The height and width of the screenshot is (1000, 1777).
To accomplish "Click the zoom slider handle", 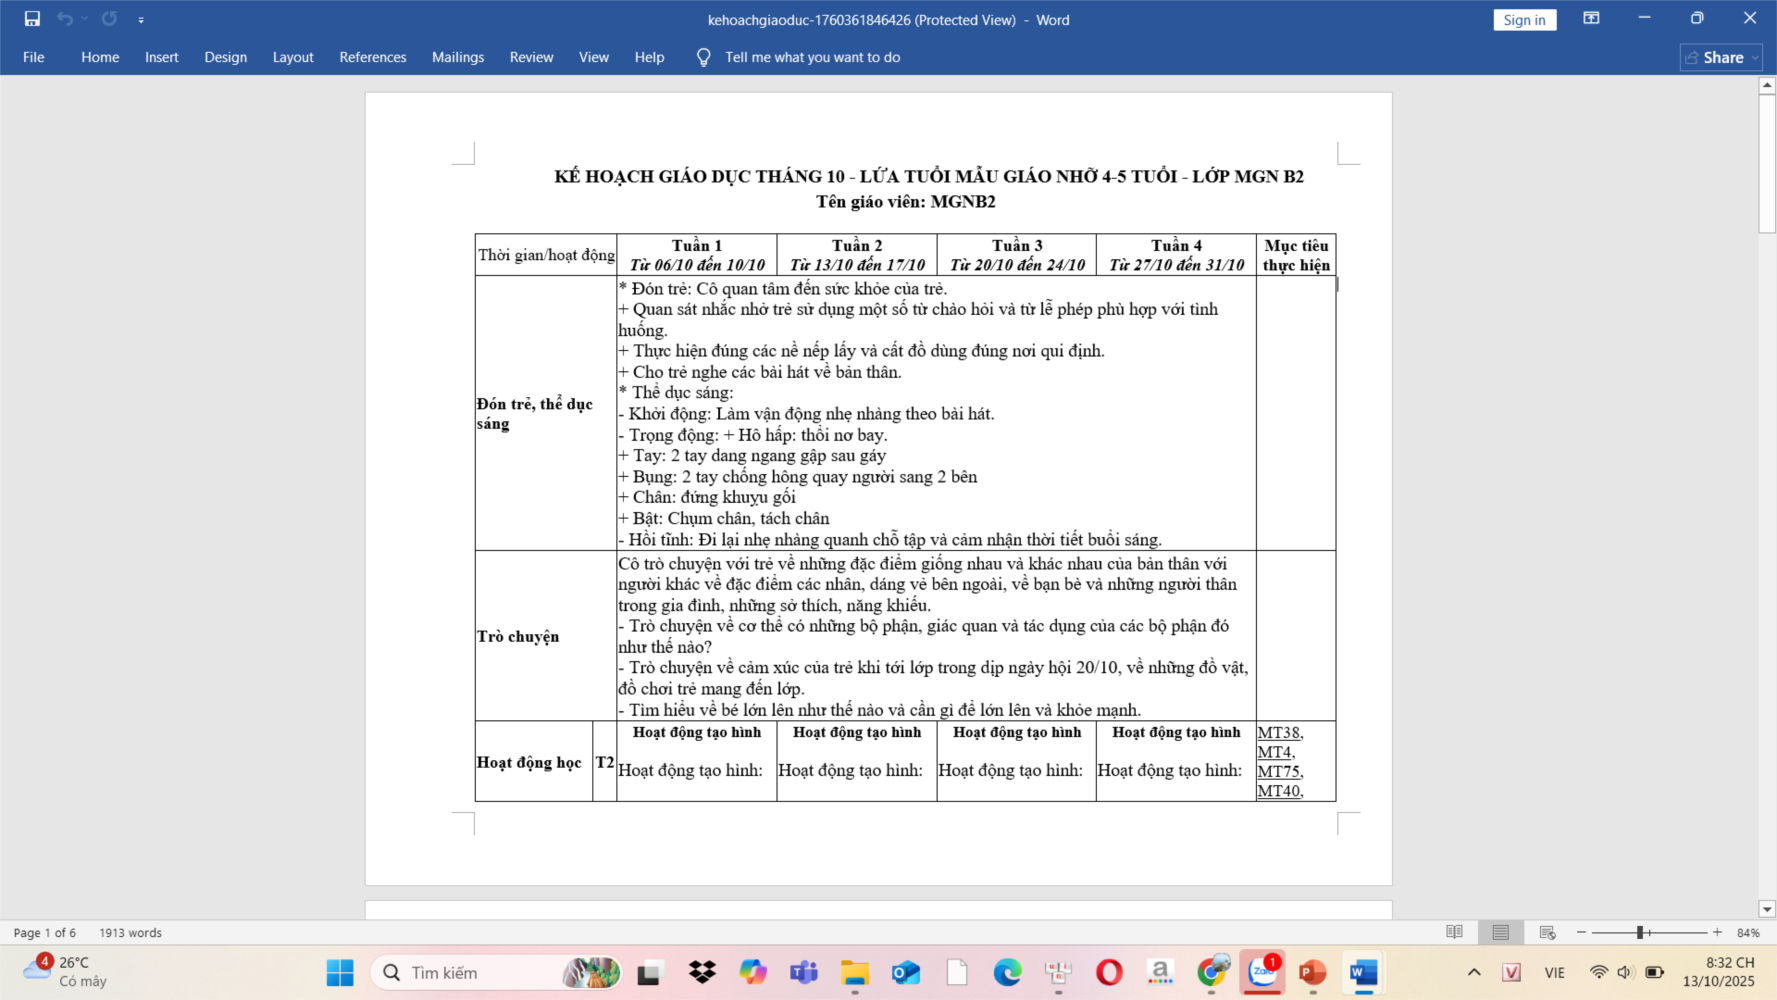I will (x=1640, y=932).
